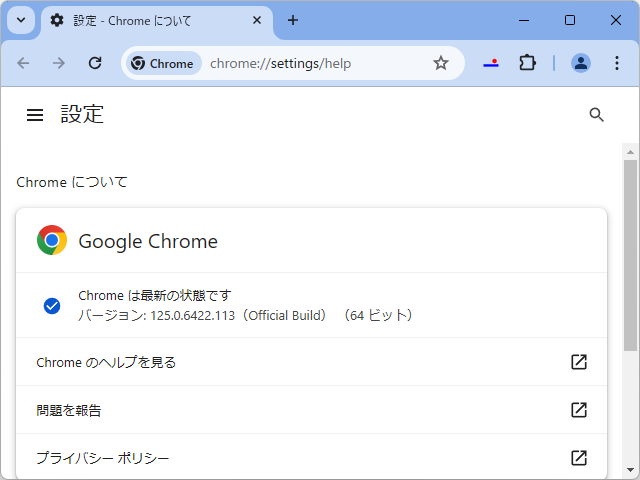Click external link icon for Chrome のヘルプを見る
The width and height of the screenshot is (640, 480).
tap(579, 362)
